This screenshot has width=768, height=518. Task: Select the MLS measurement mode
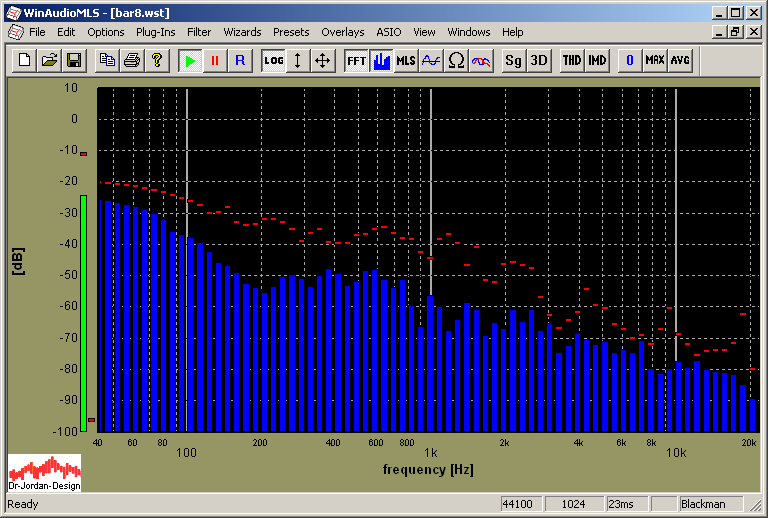(x=406, y=60)
